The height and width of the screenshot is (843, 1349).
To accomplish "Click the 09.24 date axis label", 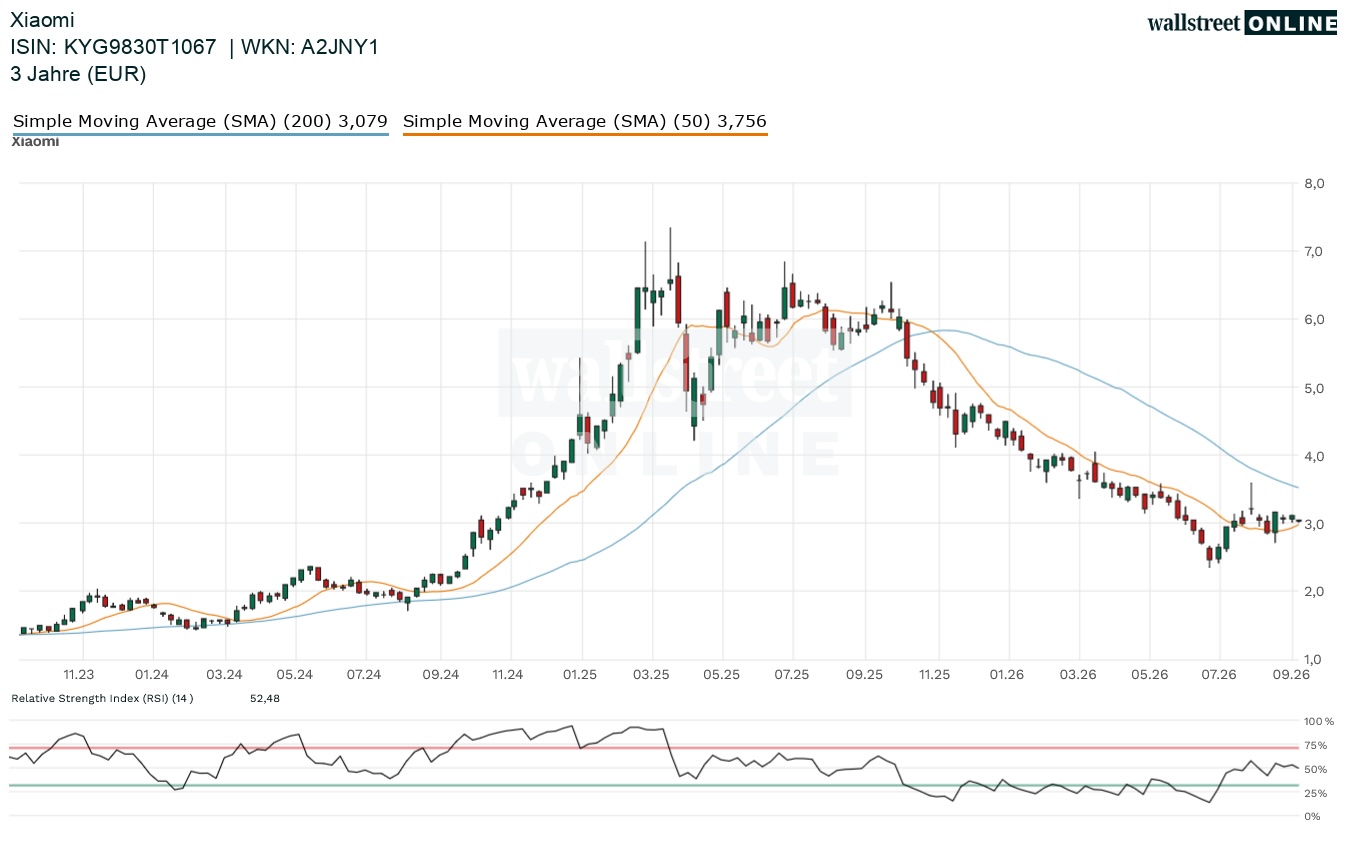I will [x=441, y=675].
